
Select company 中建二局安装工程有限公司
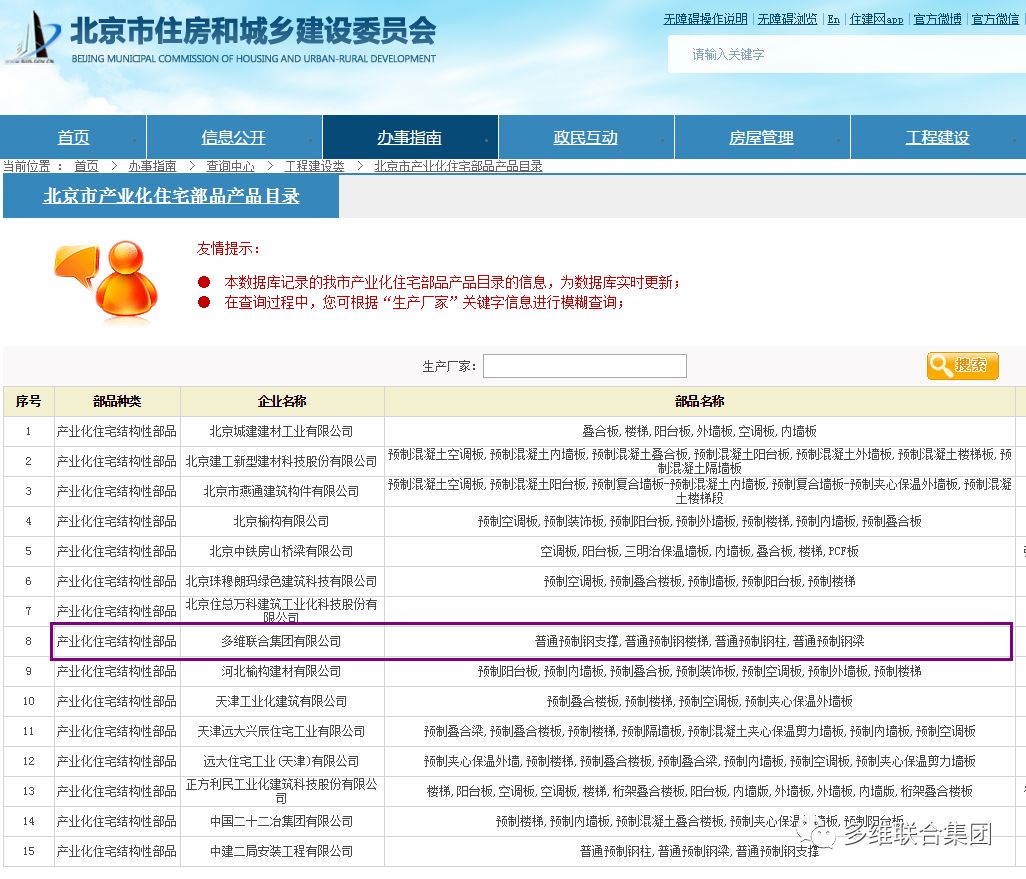[x=281, y=851]
